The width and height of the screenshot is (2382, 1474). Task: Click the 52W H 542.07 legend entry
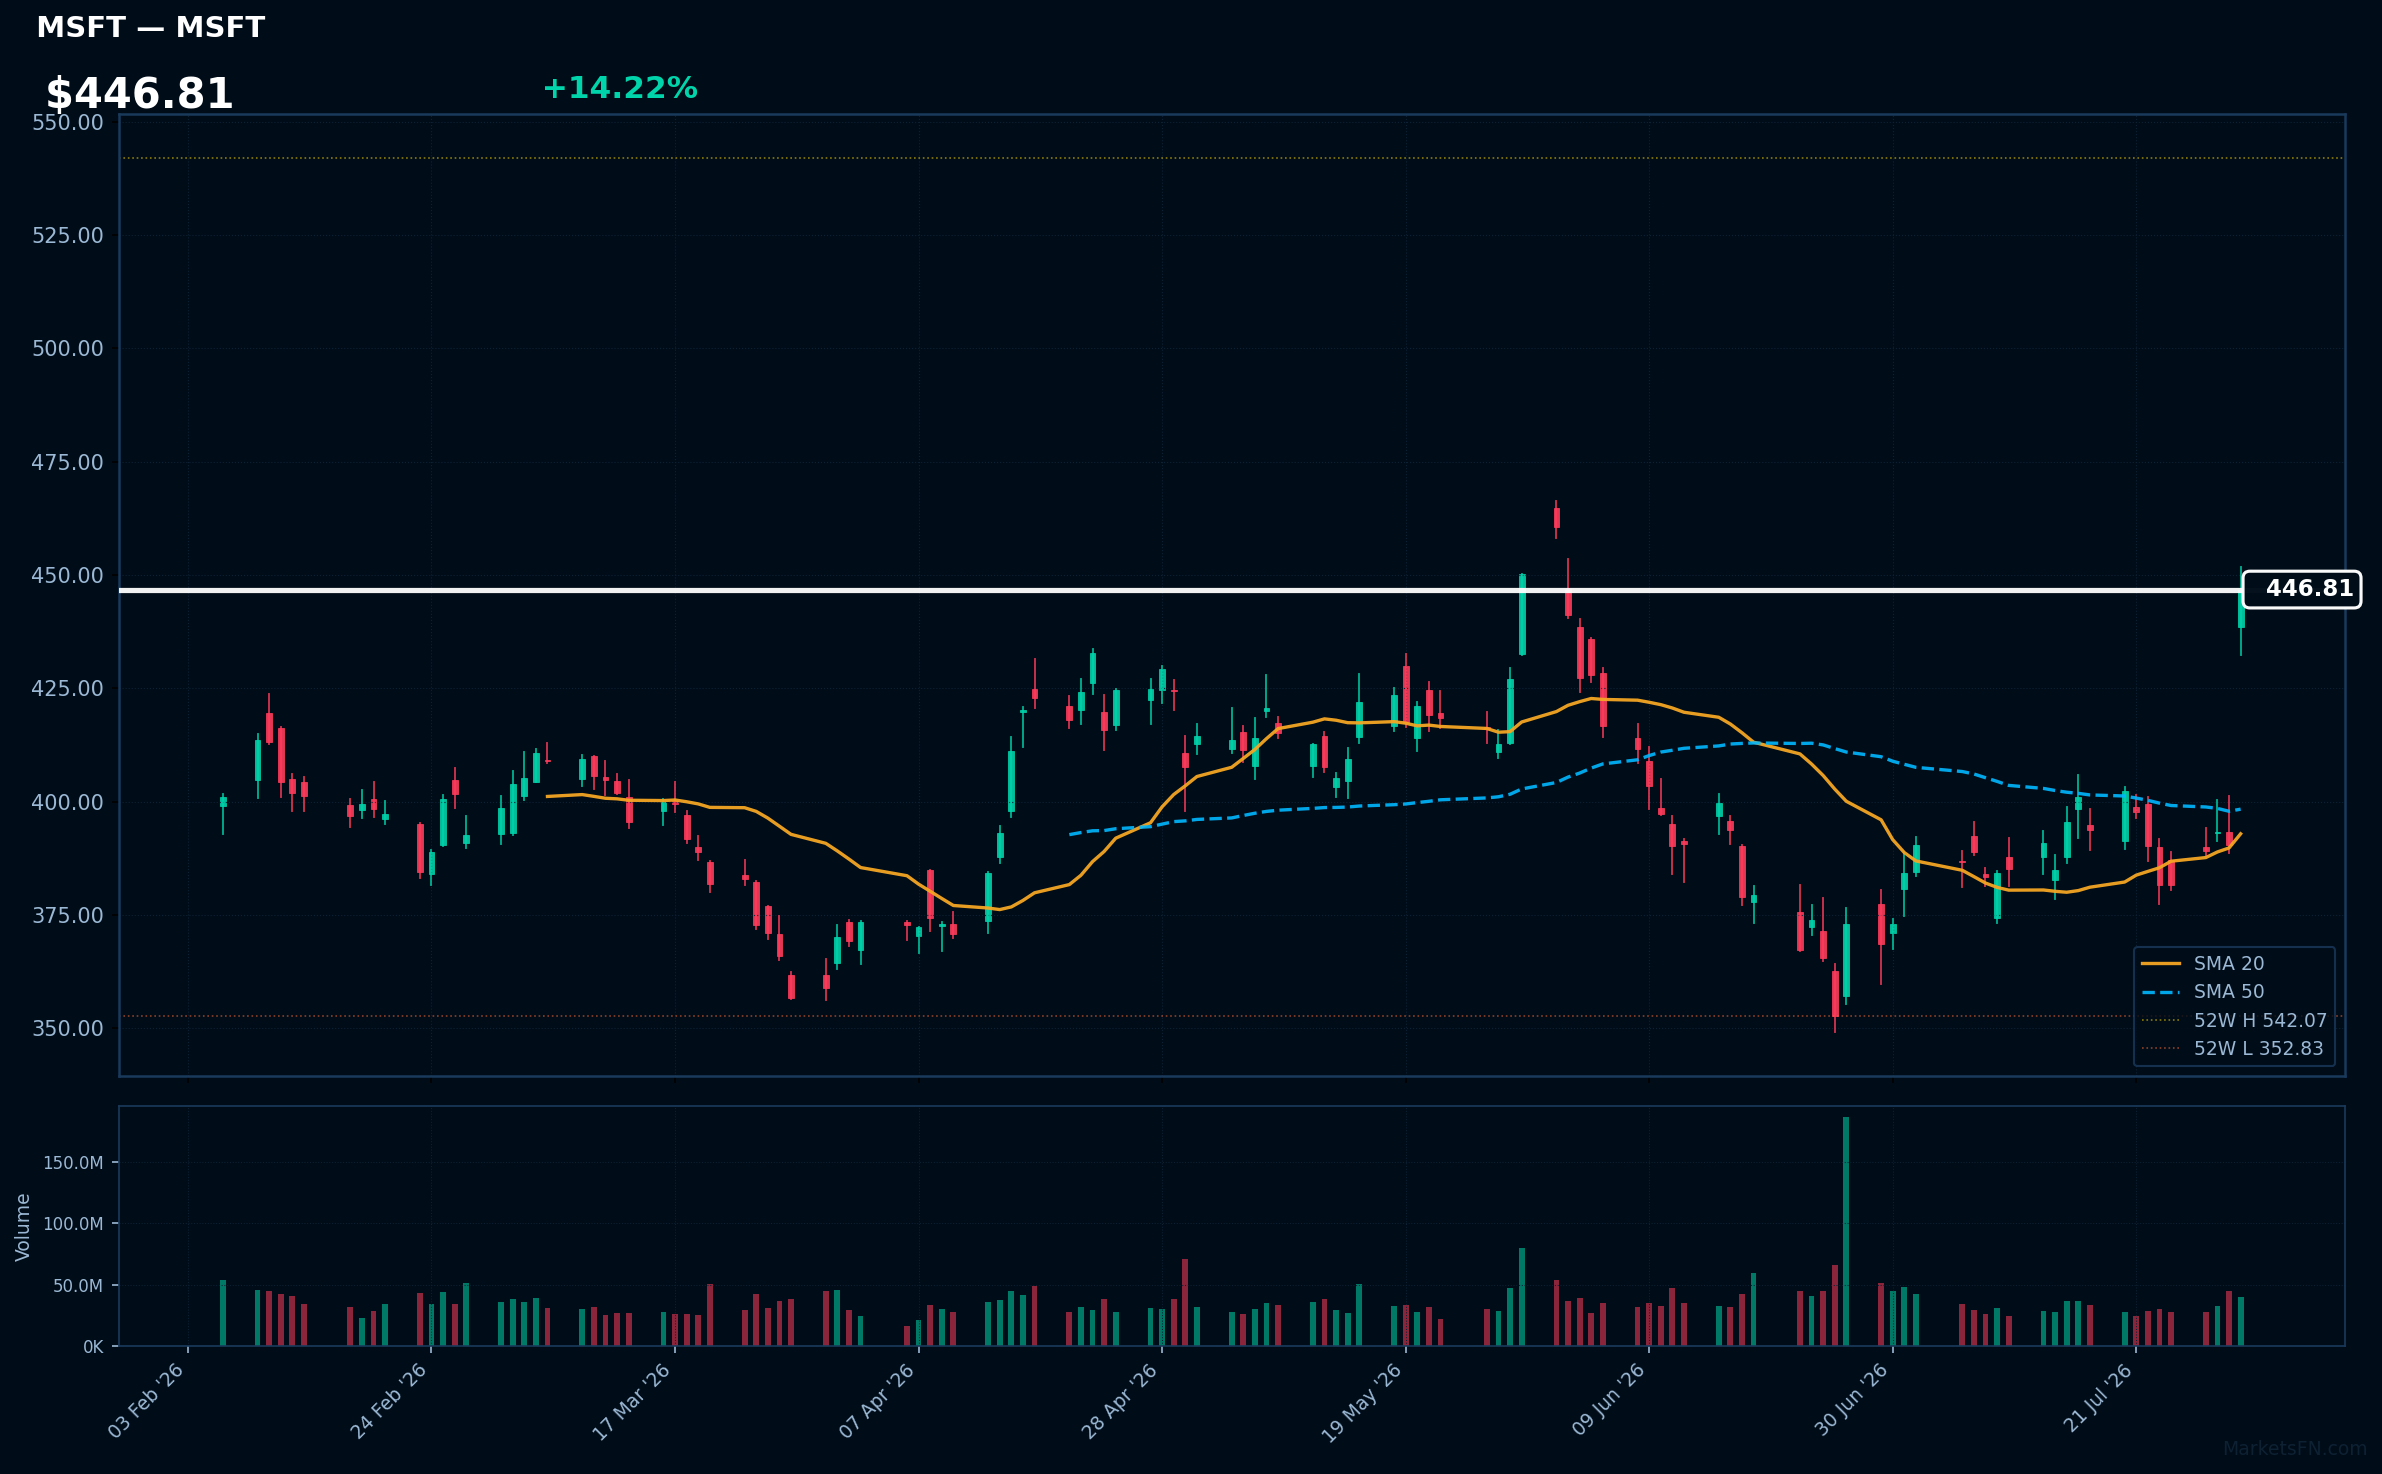[x=2234, y=1020]
